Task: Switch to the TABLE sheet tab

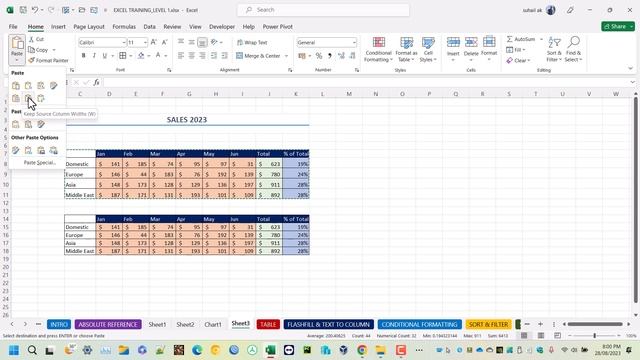Action: click(x=268, y=324)
